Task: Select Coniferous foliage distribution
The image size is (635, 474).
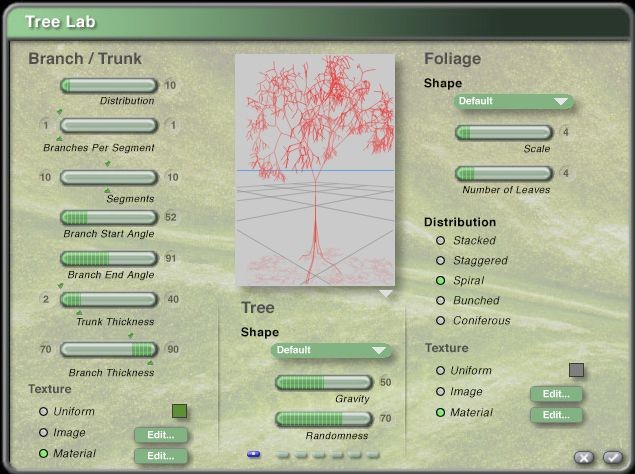Action: [441, 321]
